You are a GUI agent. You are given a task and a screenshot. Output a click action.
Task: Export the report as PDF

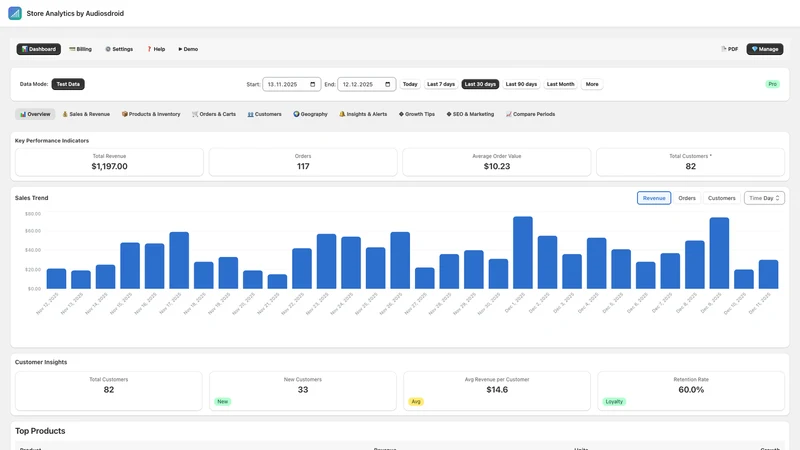pos(730,49)
